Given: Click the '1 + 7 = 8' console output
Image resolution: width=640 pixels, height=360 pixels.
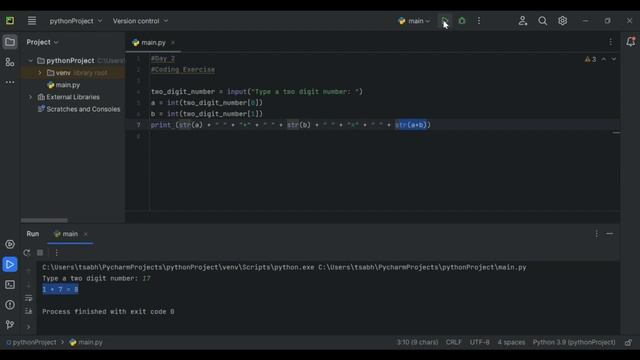Looking at the screenshot, I should point(60,289).
